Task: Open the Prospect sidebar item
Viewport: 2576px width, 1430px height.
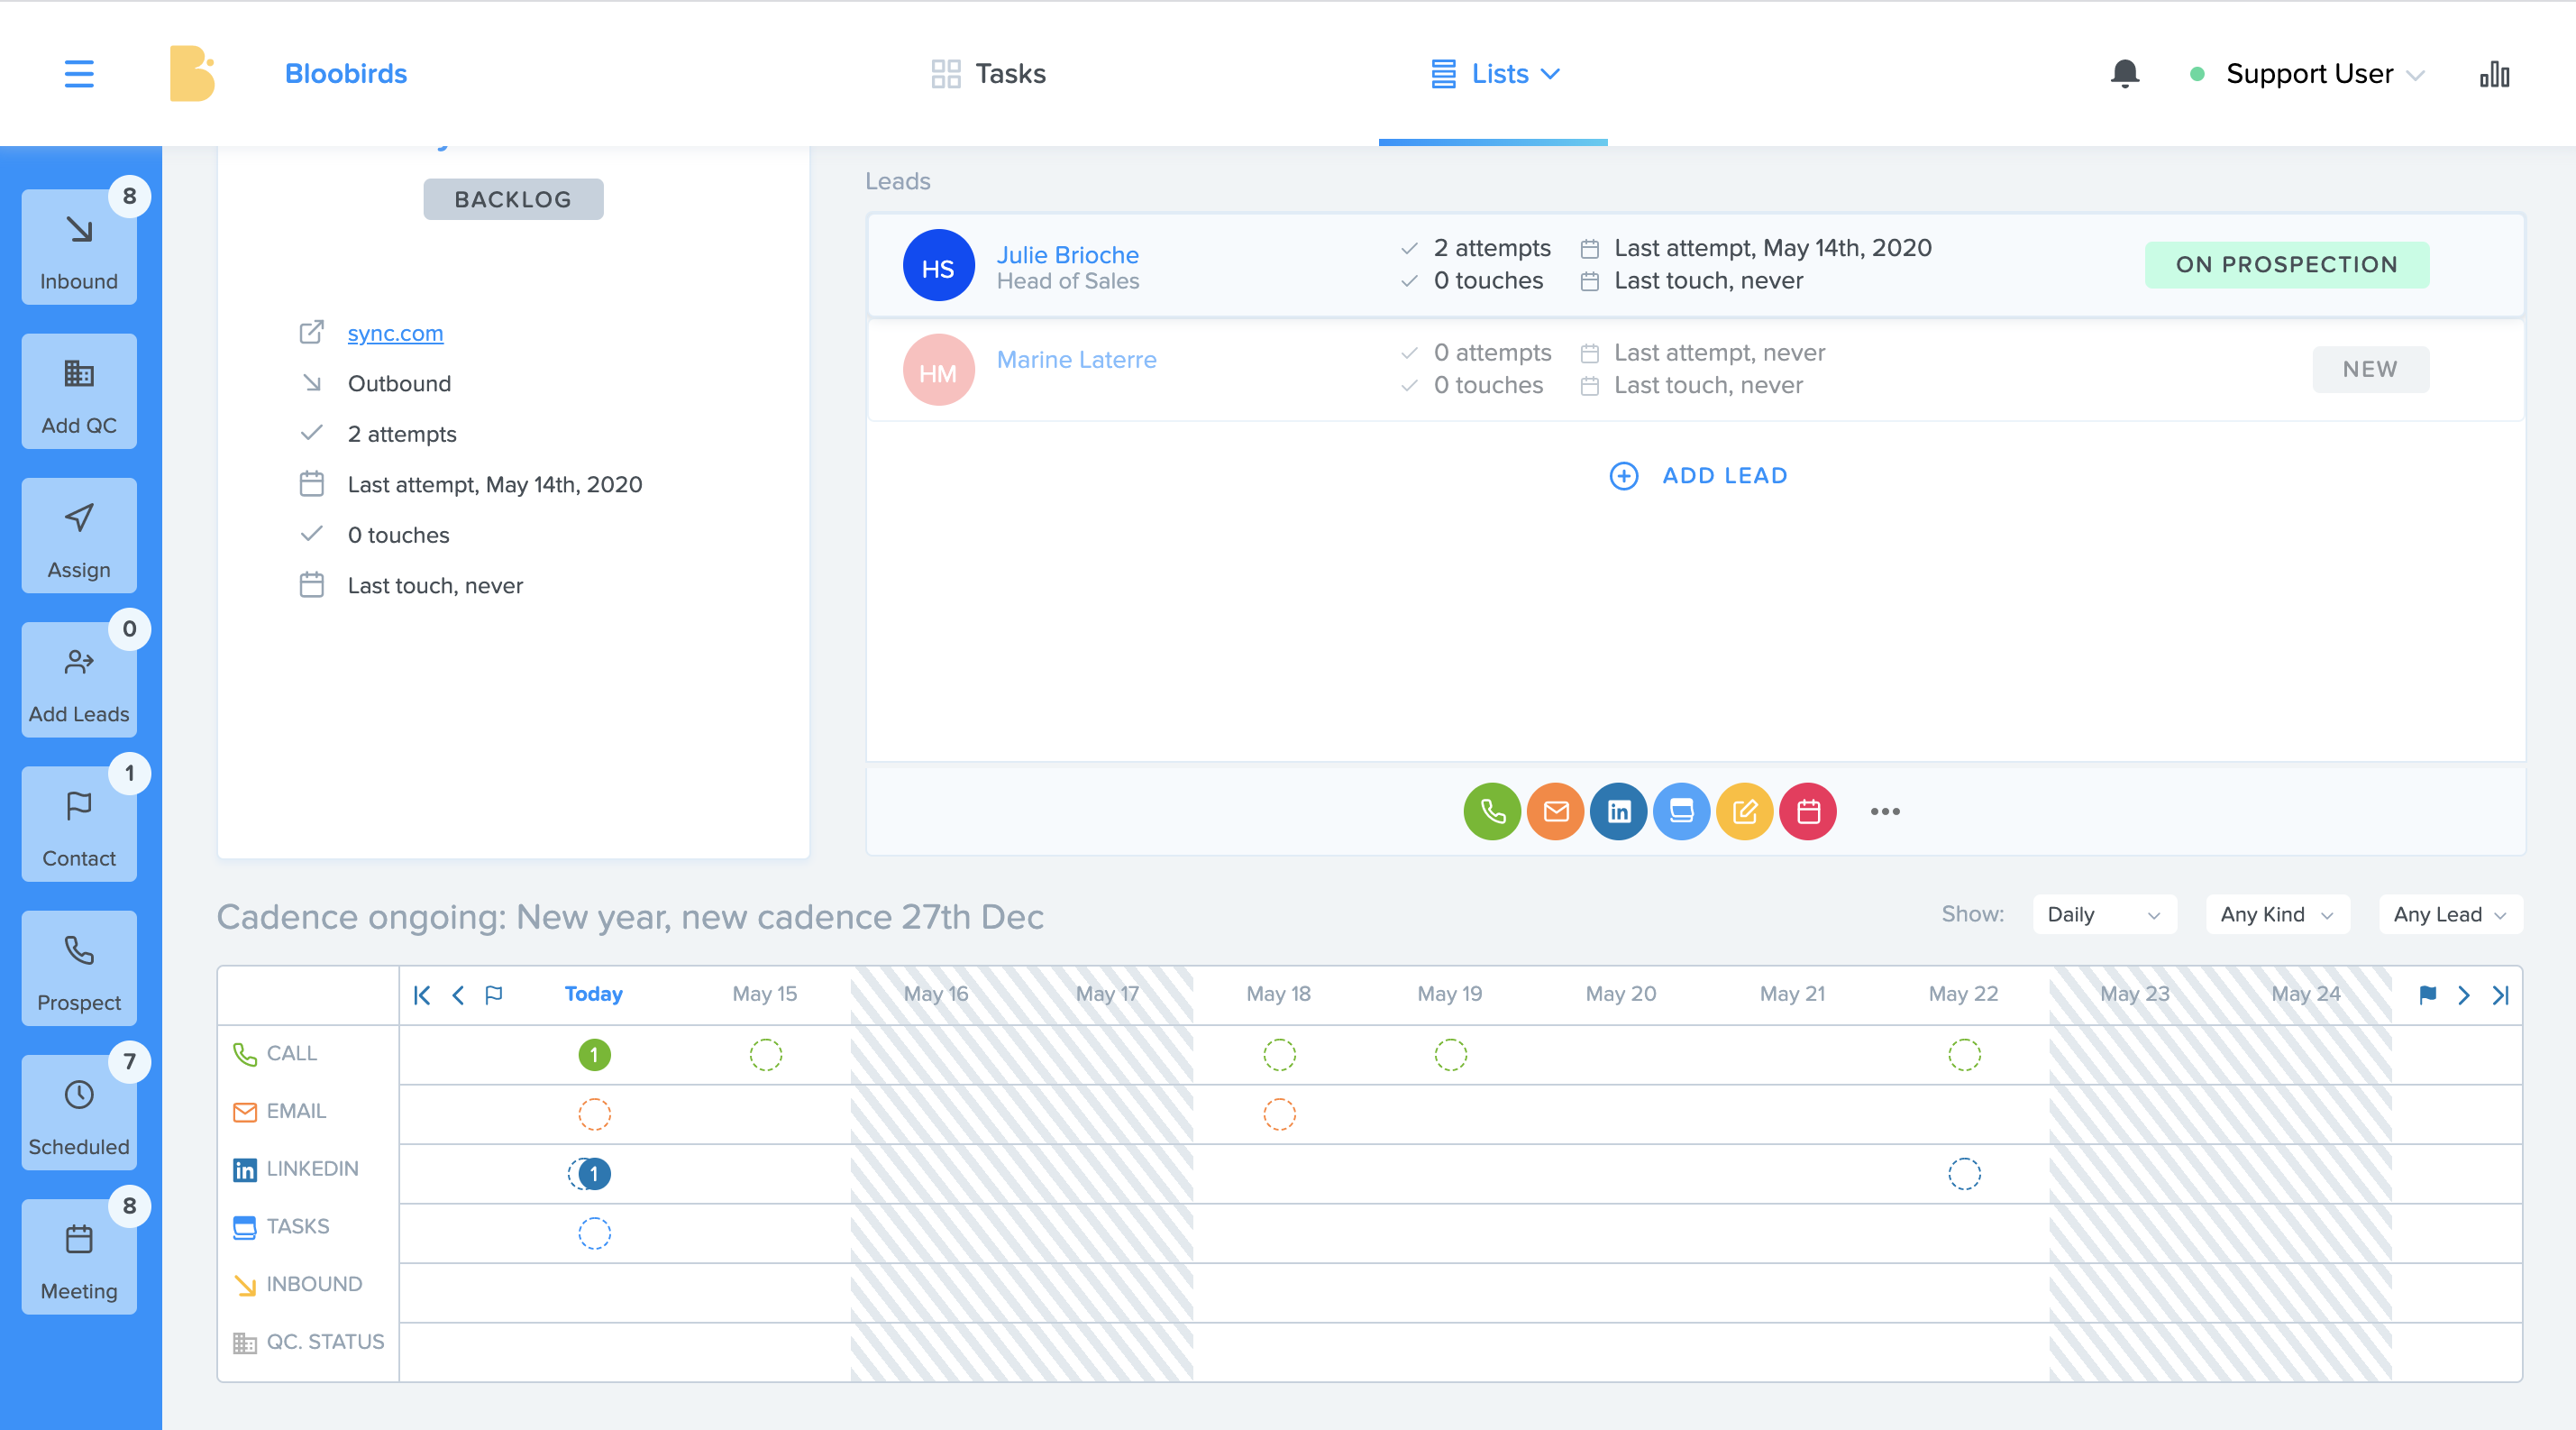Action: pyautogui.click(x=79, y=968)
